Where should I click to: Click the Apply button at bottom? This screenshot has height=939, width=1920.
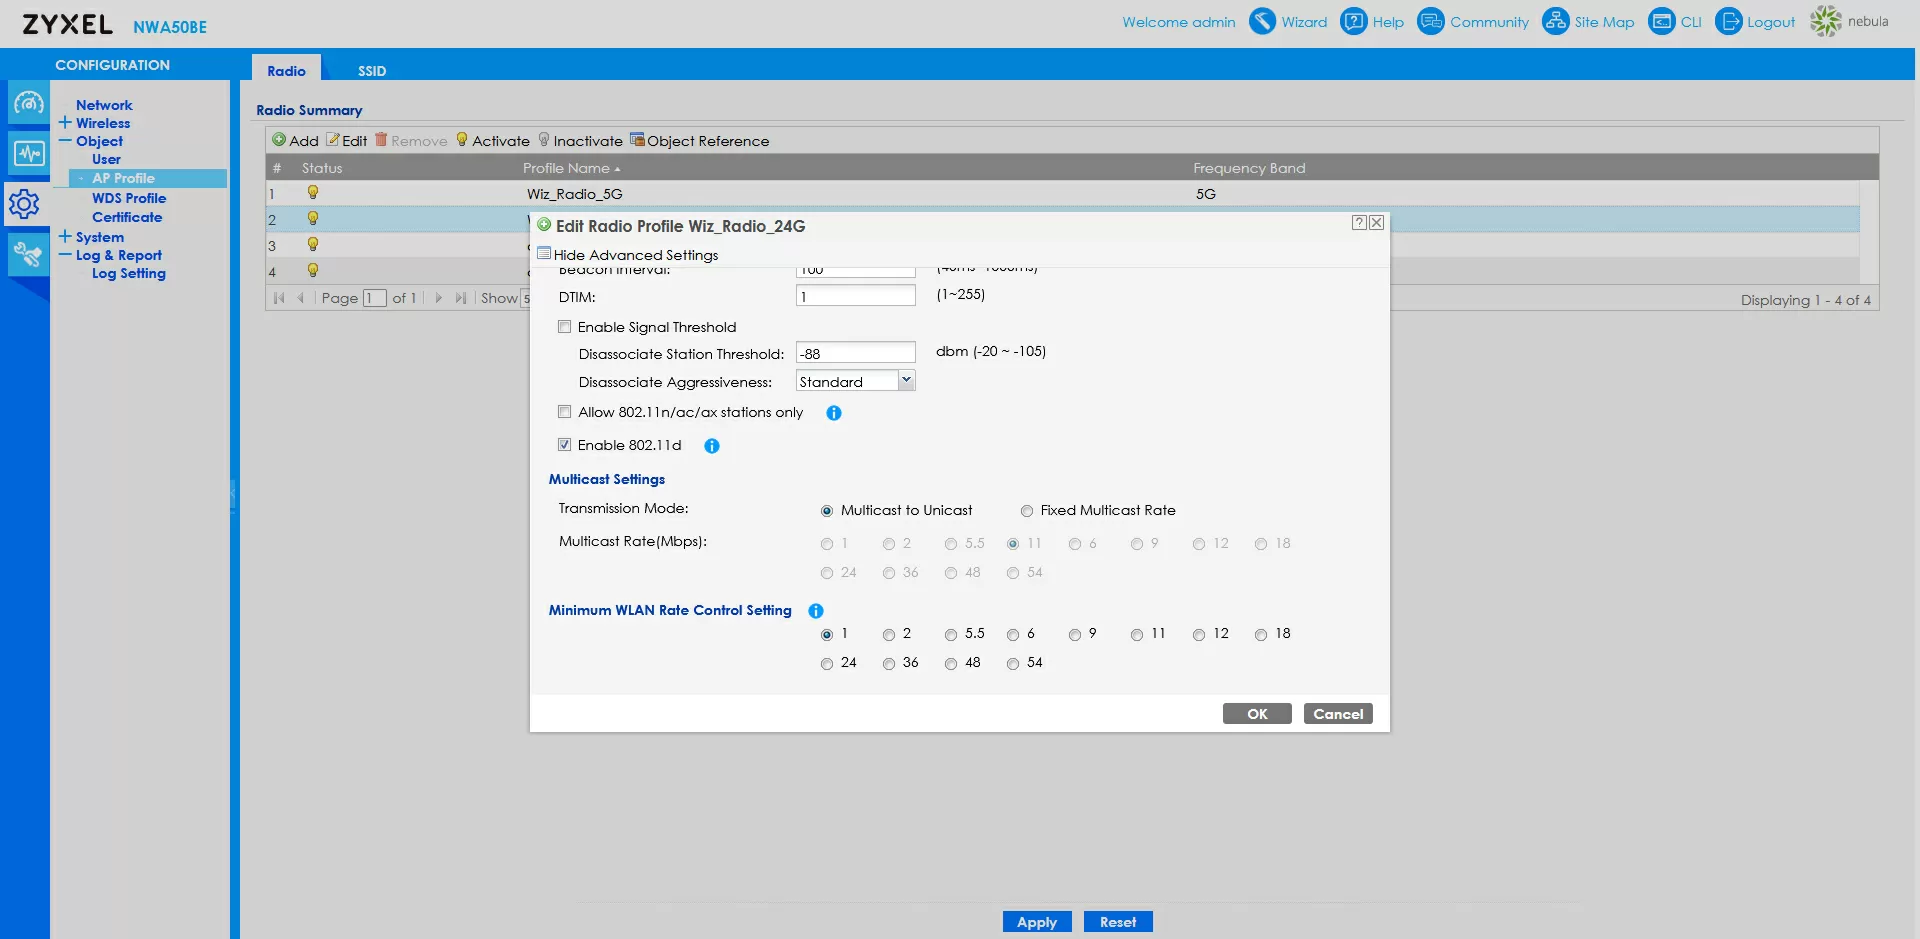pos(1036,922)
